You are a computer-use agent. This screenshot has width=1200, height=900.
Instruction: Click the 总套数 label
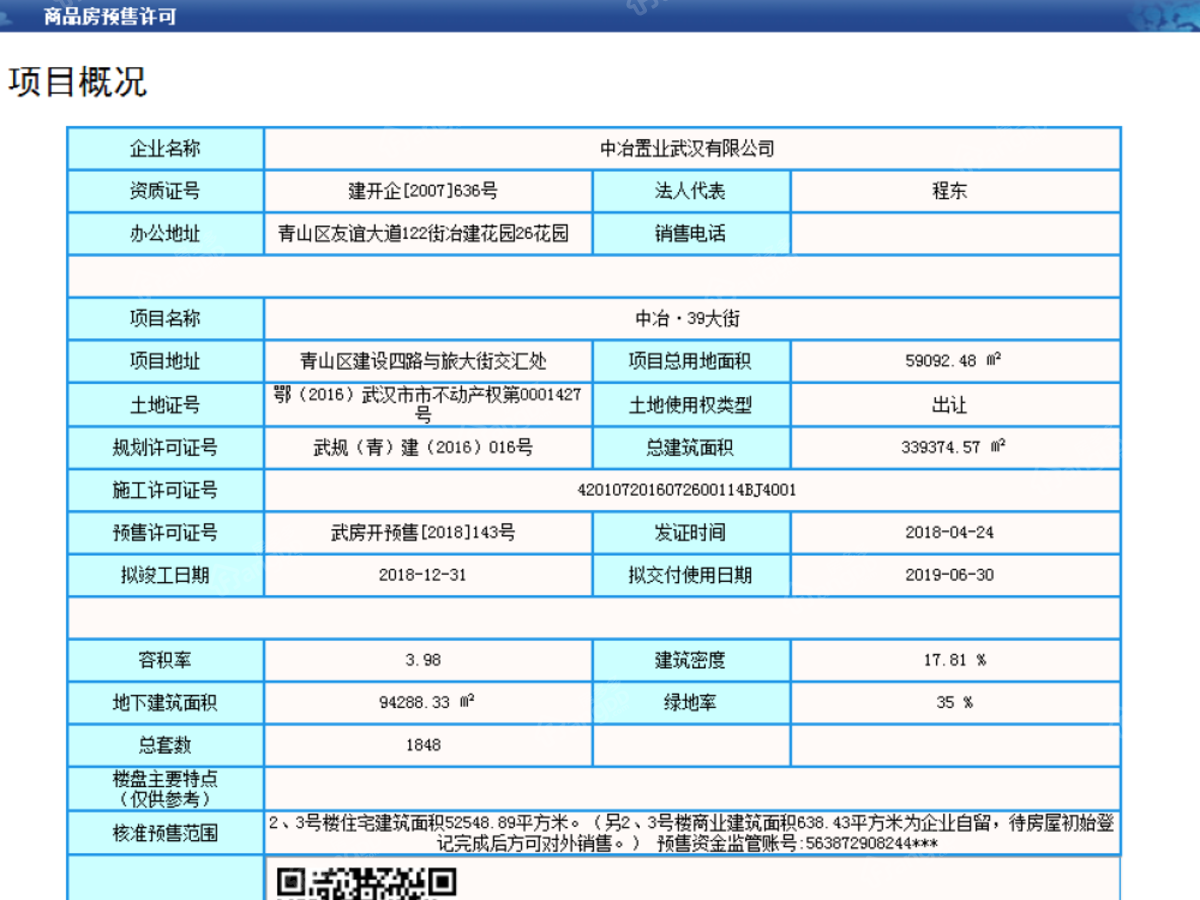click(x=165, y=745)
